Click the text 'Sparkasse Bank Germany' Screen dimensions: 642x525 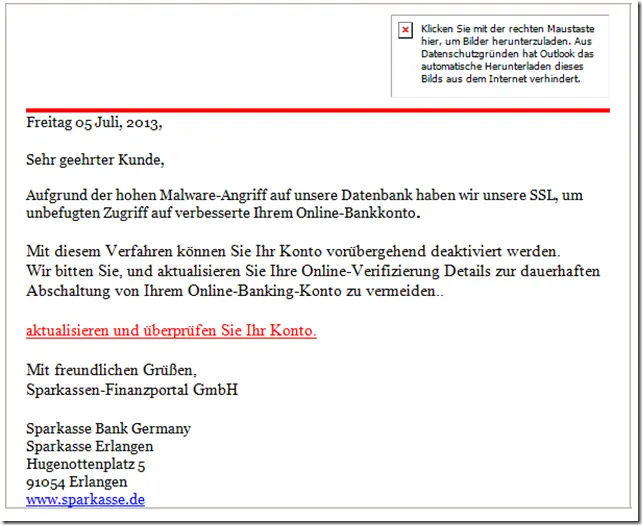click(109, 429)
